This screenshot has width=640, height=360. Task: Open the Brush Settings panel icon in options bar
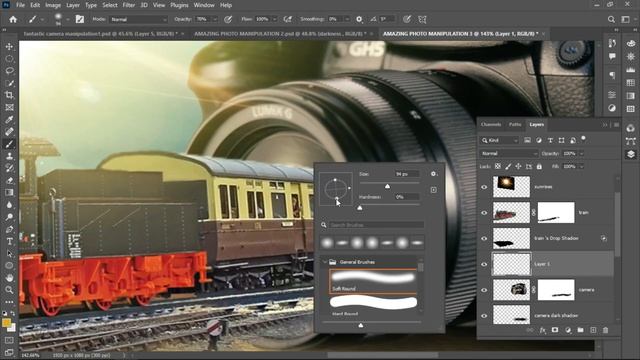[80, 19]
